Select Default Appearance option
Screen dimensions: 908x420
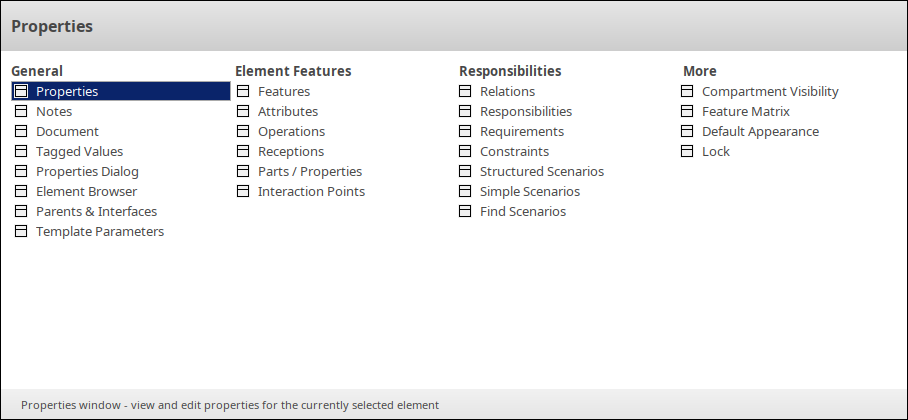click(x=760, y=131)
